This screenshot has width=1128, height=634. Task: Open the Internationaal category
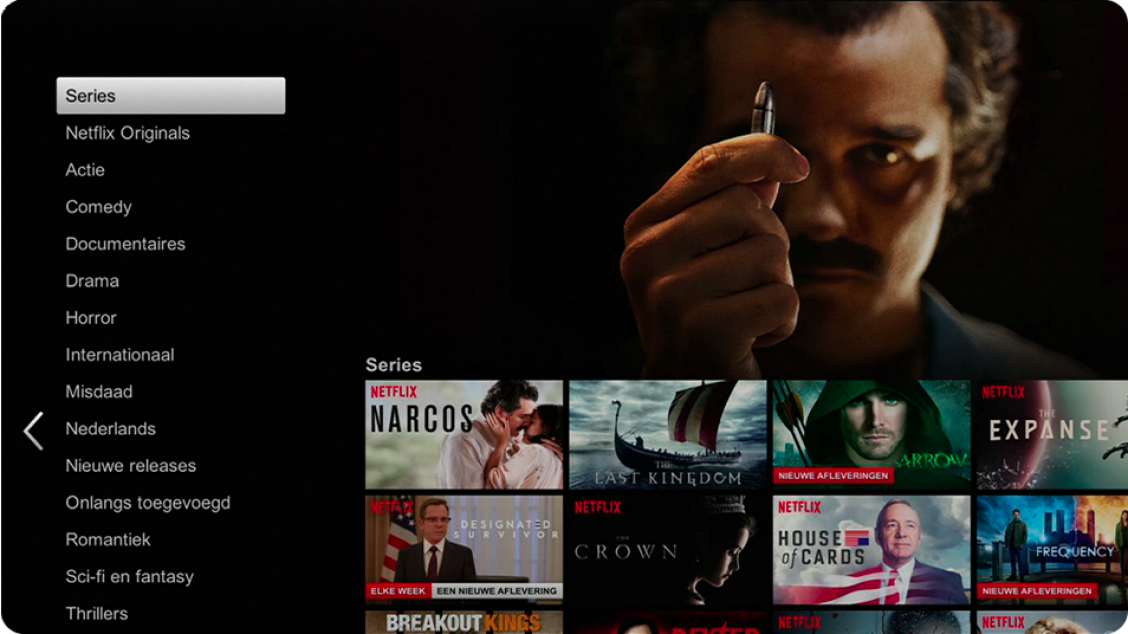point(119,355)
